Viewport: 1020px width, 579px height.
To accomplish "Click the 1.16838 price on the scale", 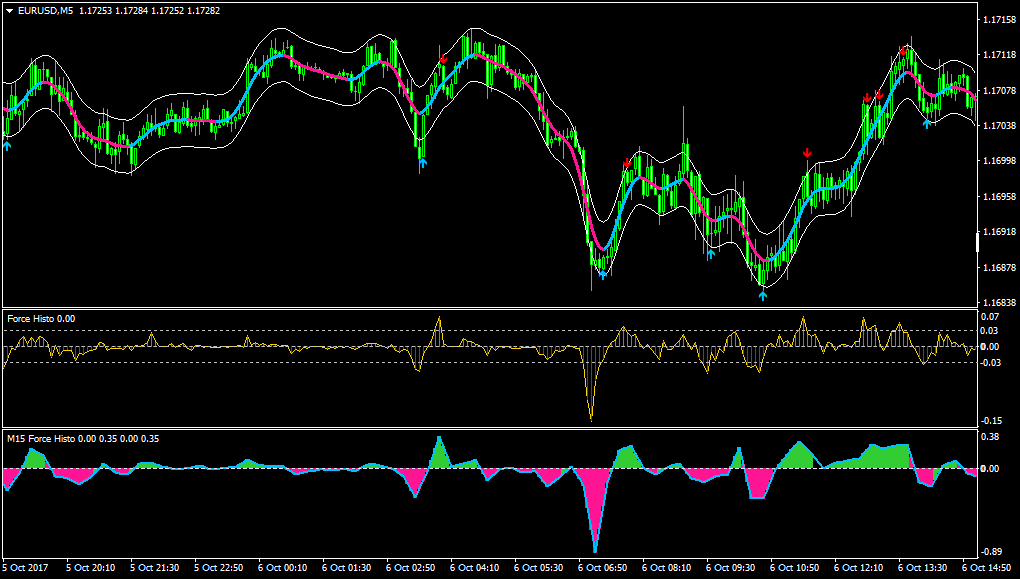I will coord(997,303).
